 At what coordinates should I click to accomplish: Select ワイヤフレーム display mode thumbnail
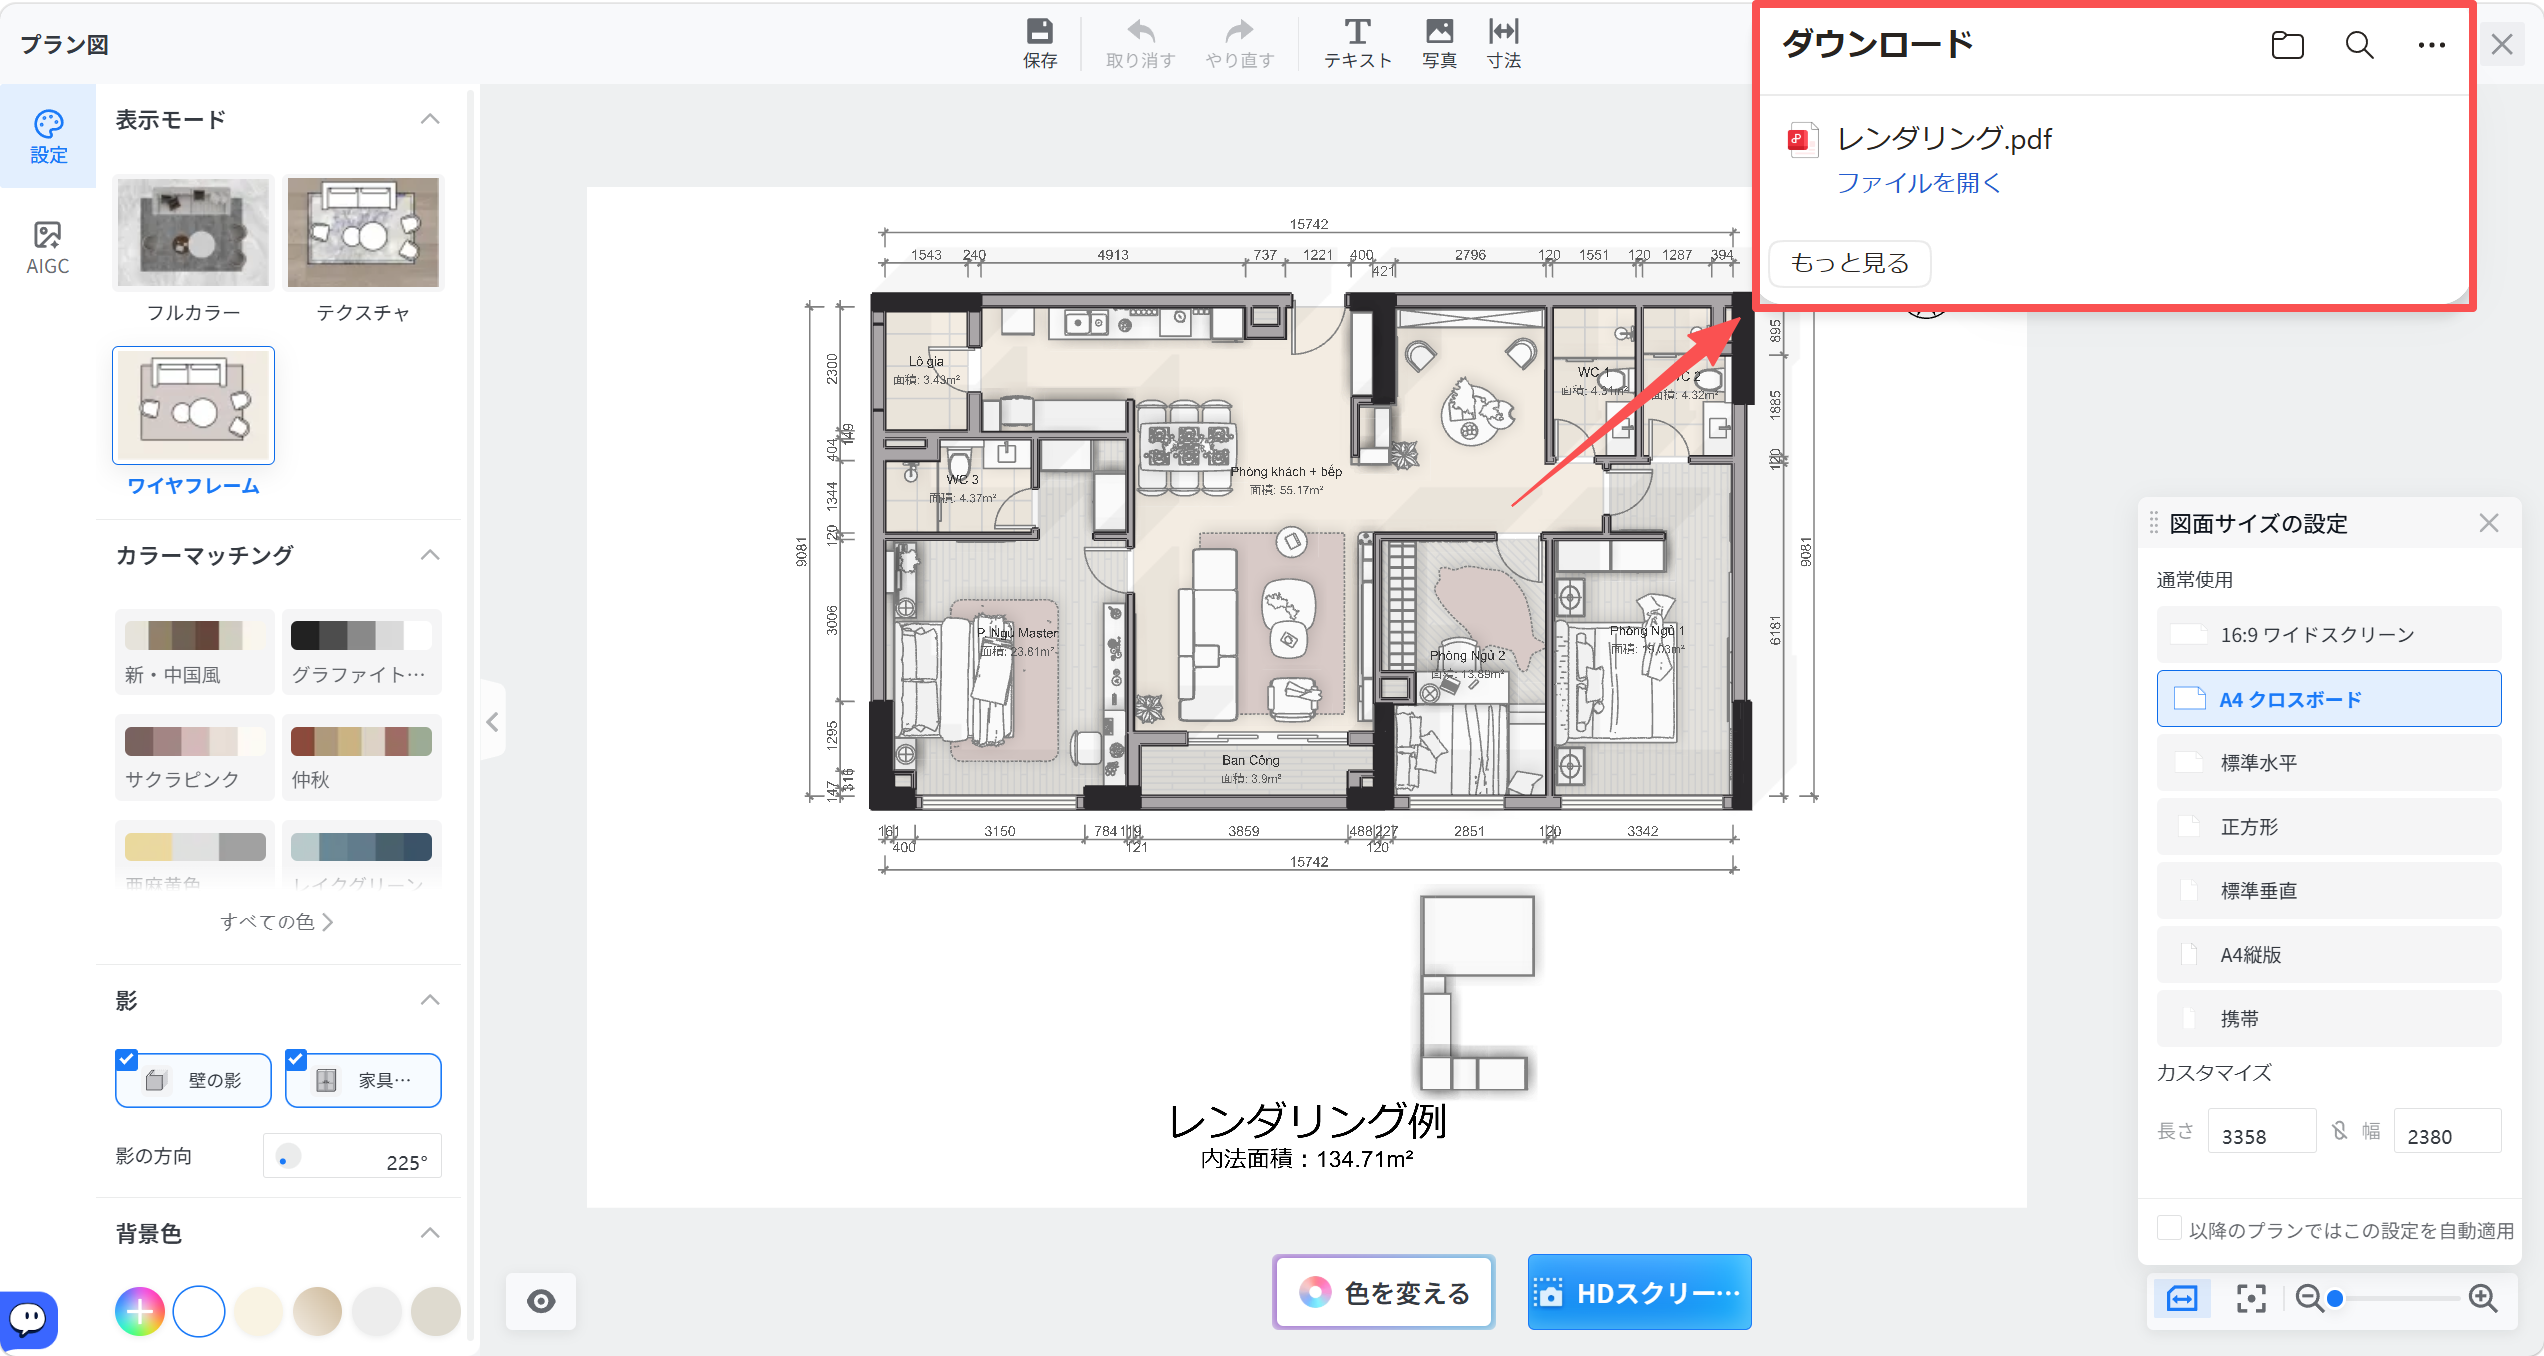[193, 405]
